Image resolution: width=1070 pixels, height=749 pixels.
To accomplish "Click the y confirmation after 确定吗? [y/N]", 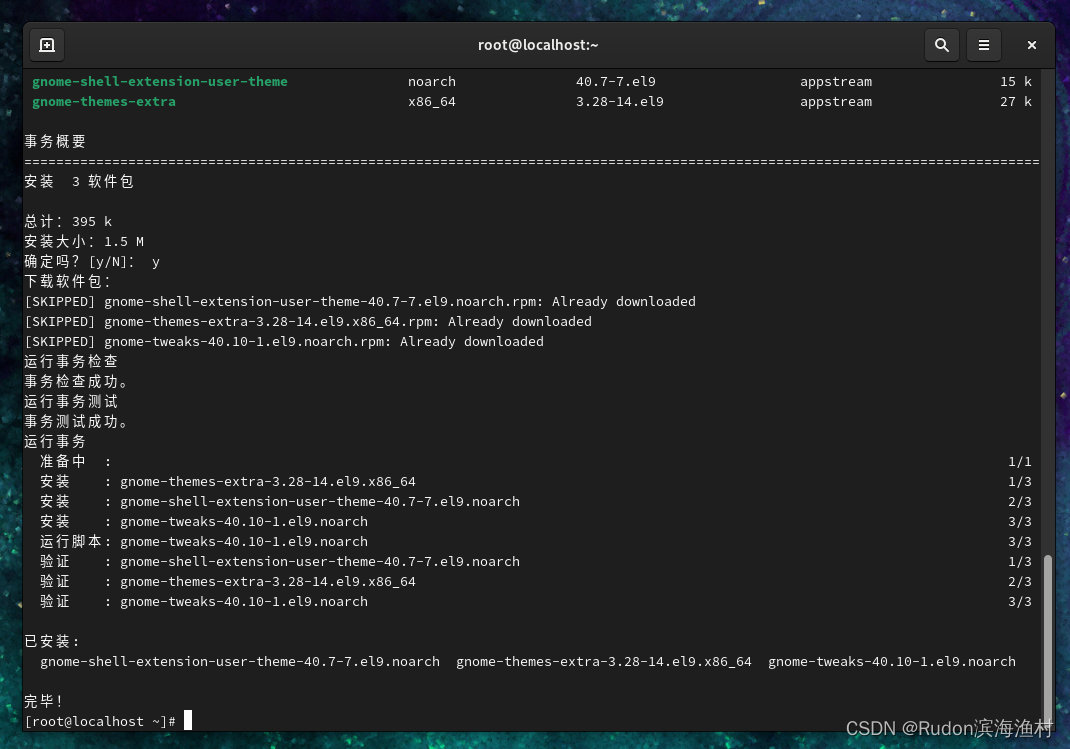I will [x=156, y=261].
